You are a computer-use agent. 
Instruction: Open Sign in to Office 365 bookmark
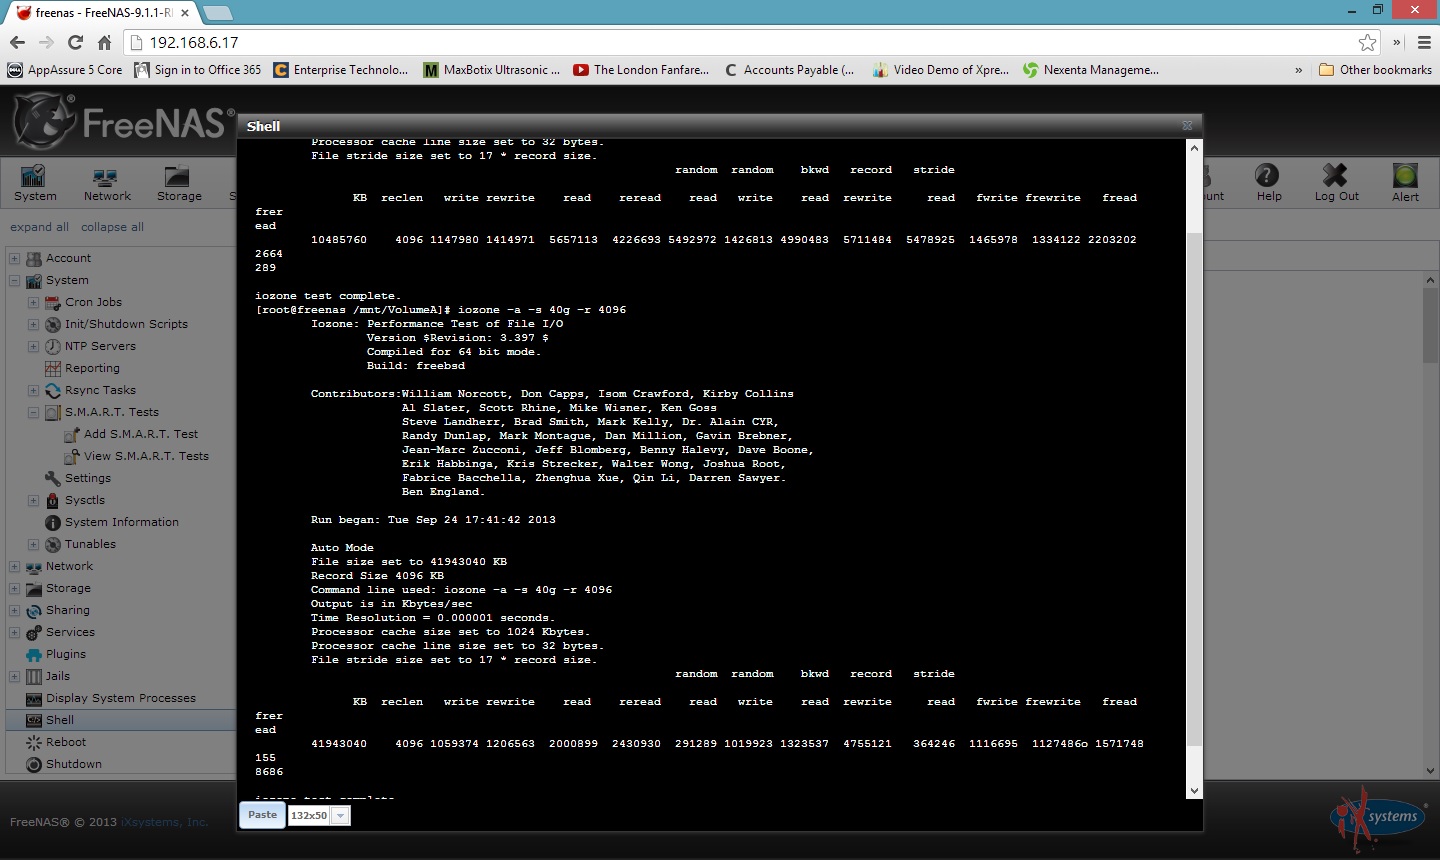pos(197,70)
